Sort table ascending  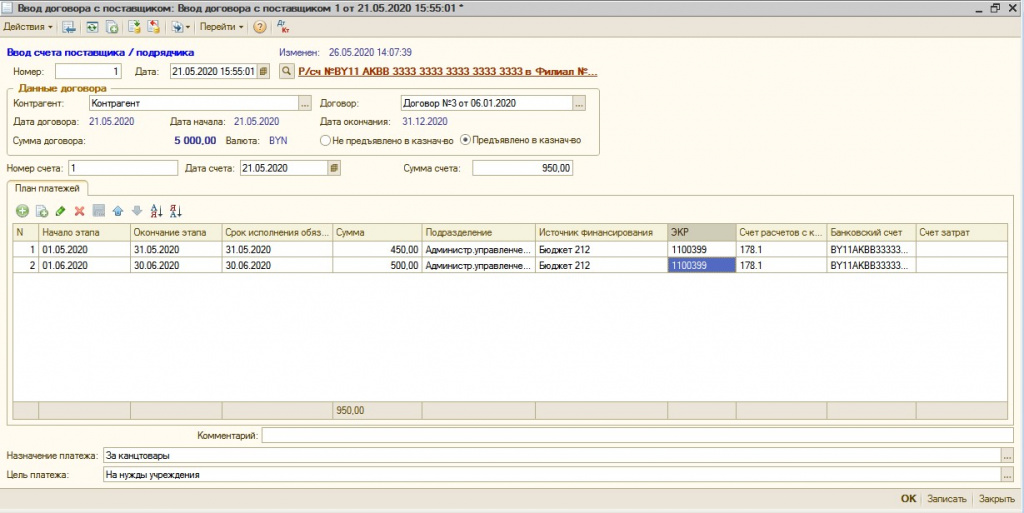156,211
